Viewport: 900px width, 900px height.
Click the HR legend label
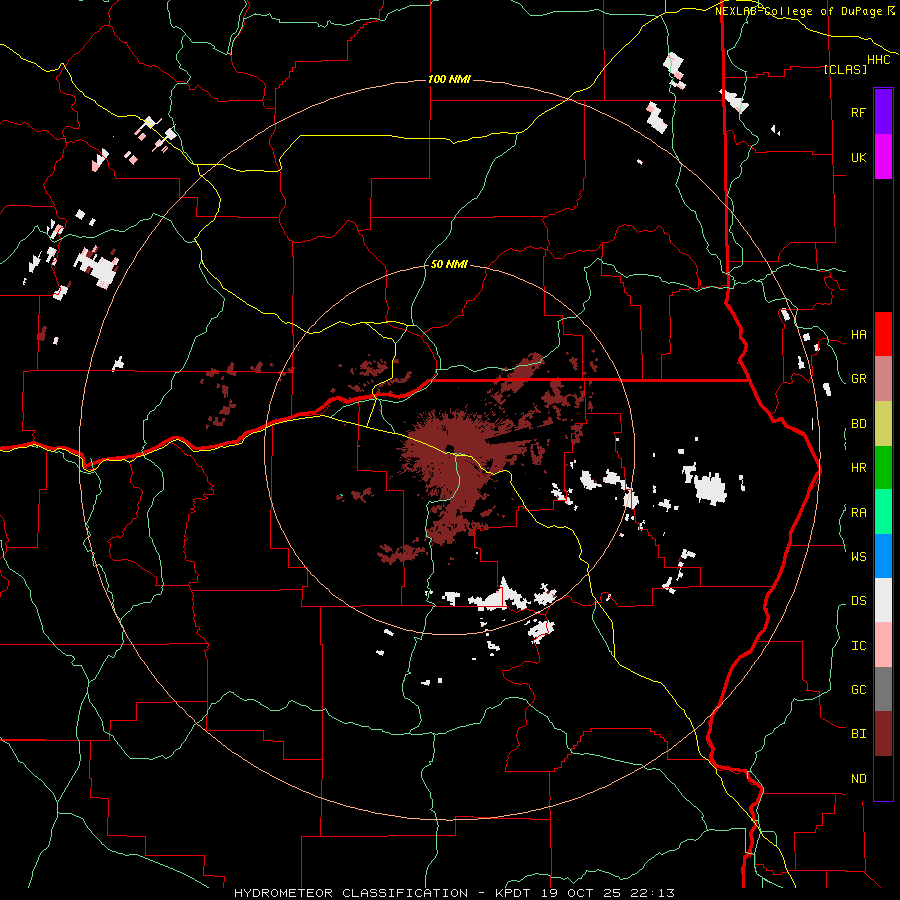(858, 468)
